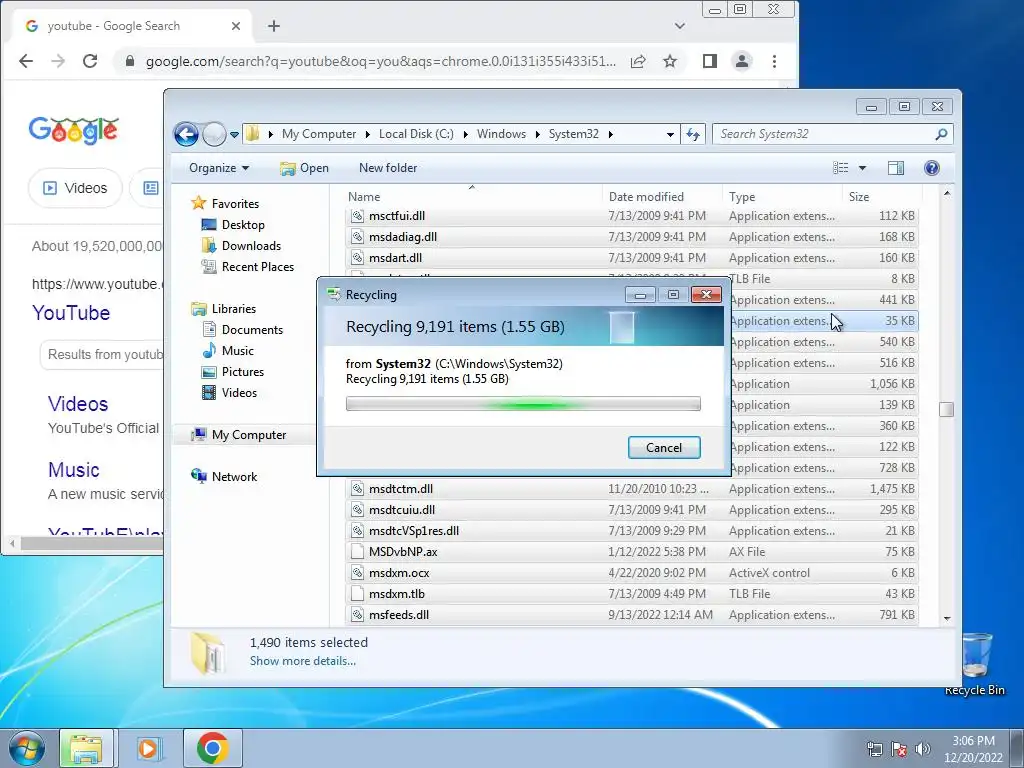This screenshot has height=768, width=1024.
Task: Open address bar history dropdown in Explorer
Action: 670,135
